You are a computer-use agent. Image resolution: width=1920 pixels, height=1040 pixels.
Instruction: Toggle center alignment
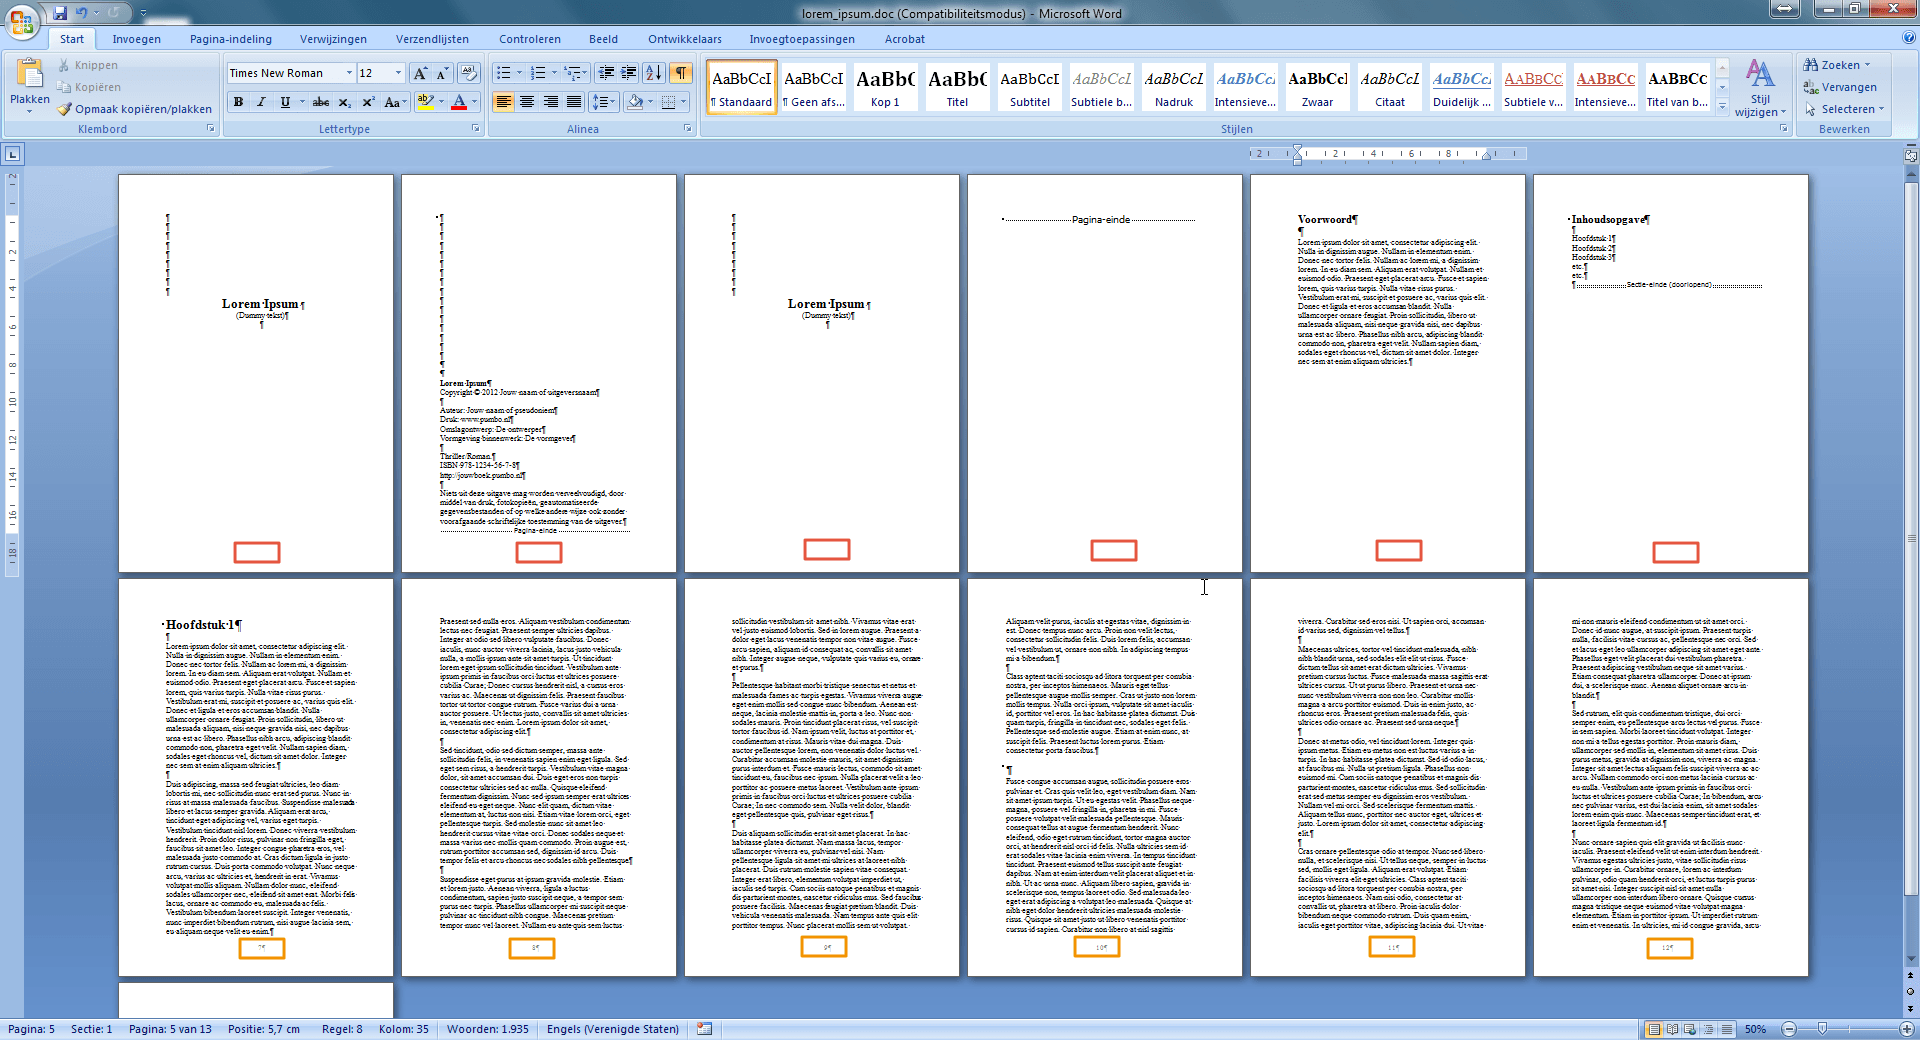[x=527, y=102]
